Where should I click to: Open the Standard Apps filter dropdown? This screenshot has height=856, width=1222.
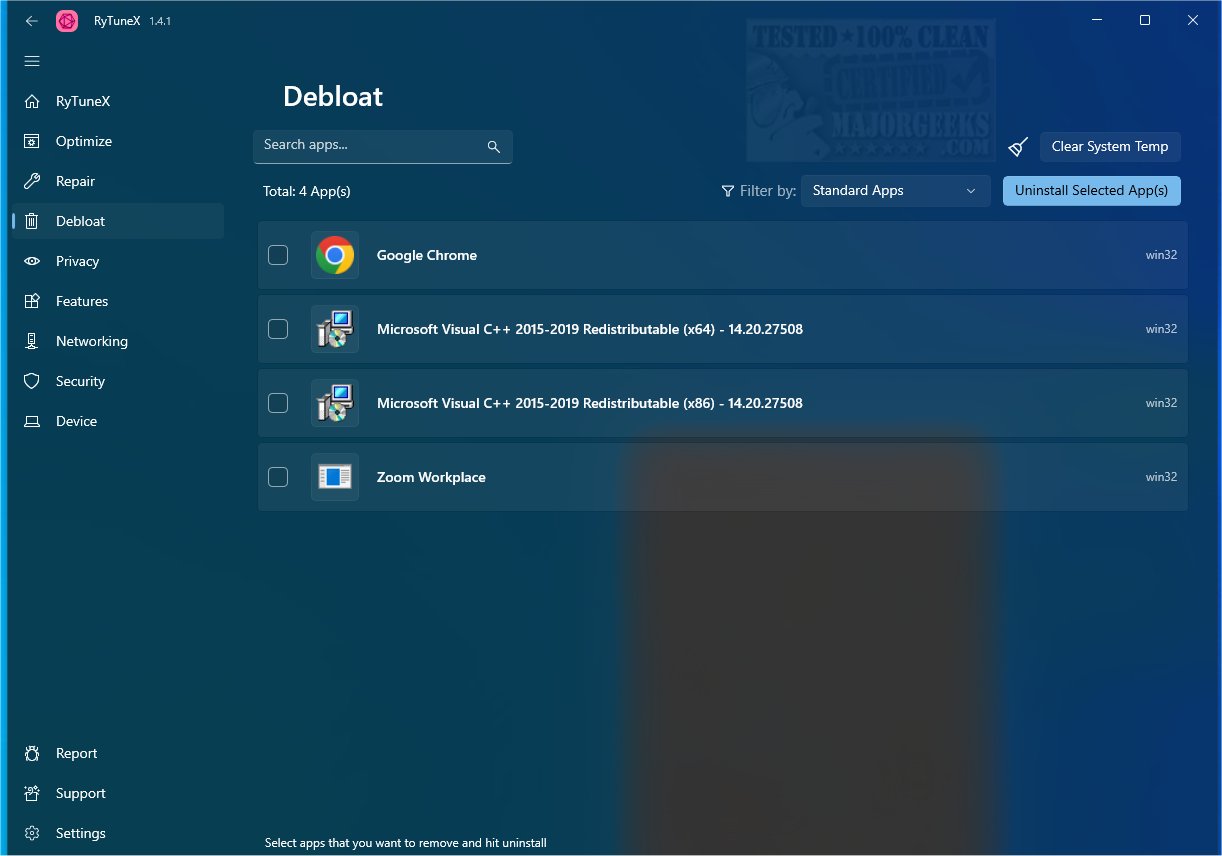(895, 191)
